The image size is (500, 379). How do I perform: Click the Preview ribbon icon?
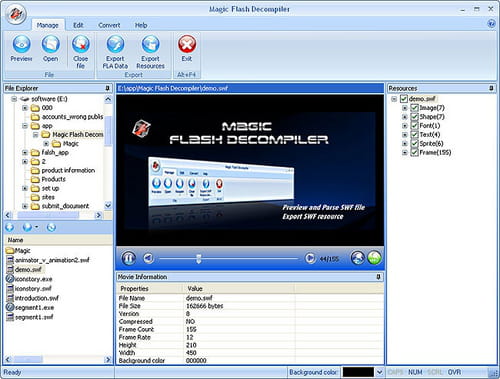tap(22, 44)
